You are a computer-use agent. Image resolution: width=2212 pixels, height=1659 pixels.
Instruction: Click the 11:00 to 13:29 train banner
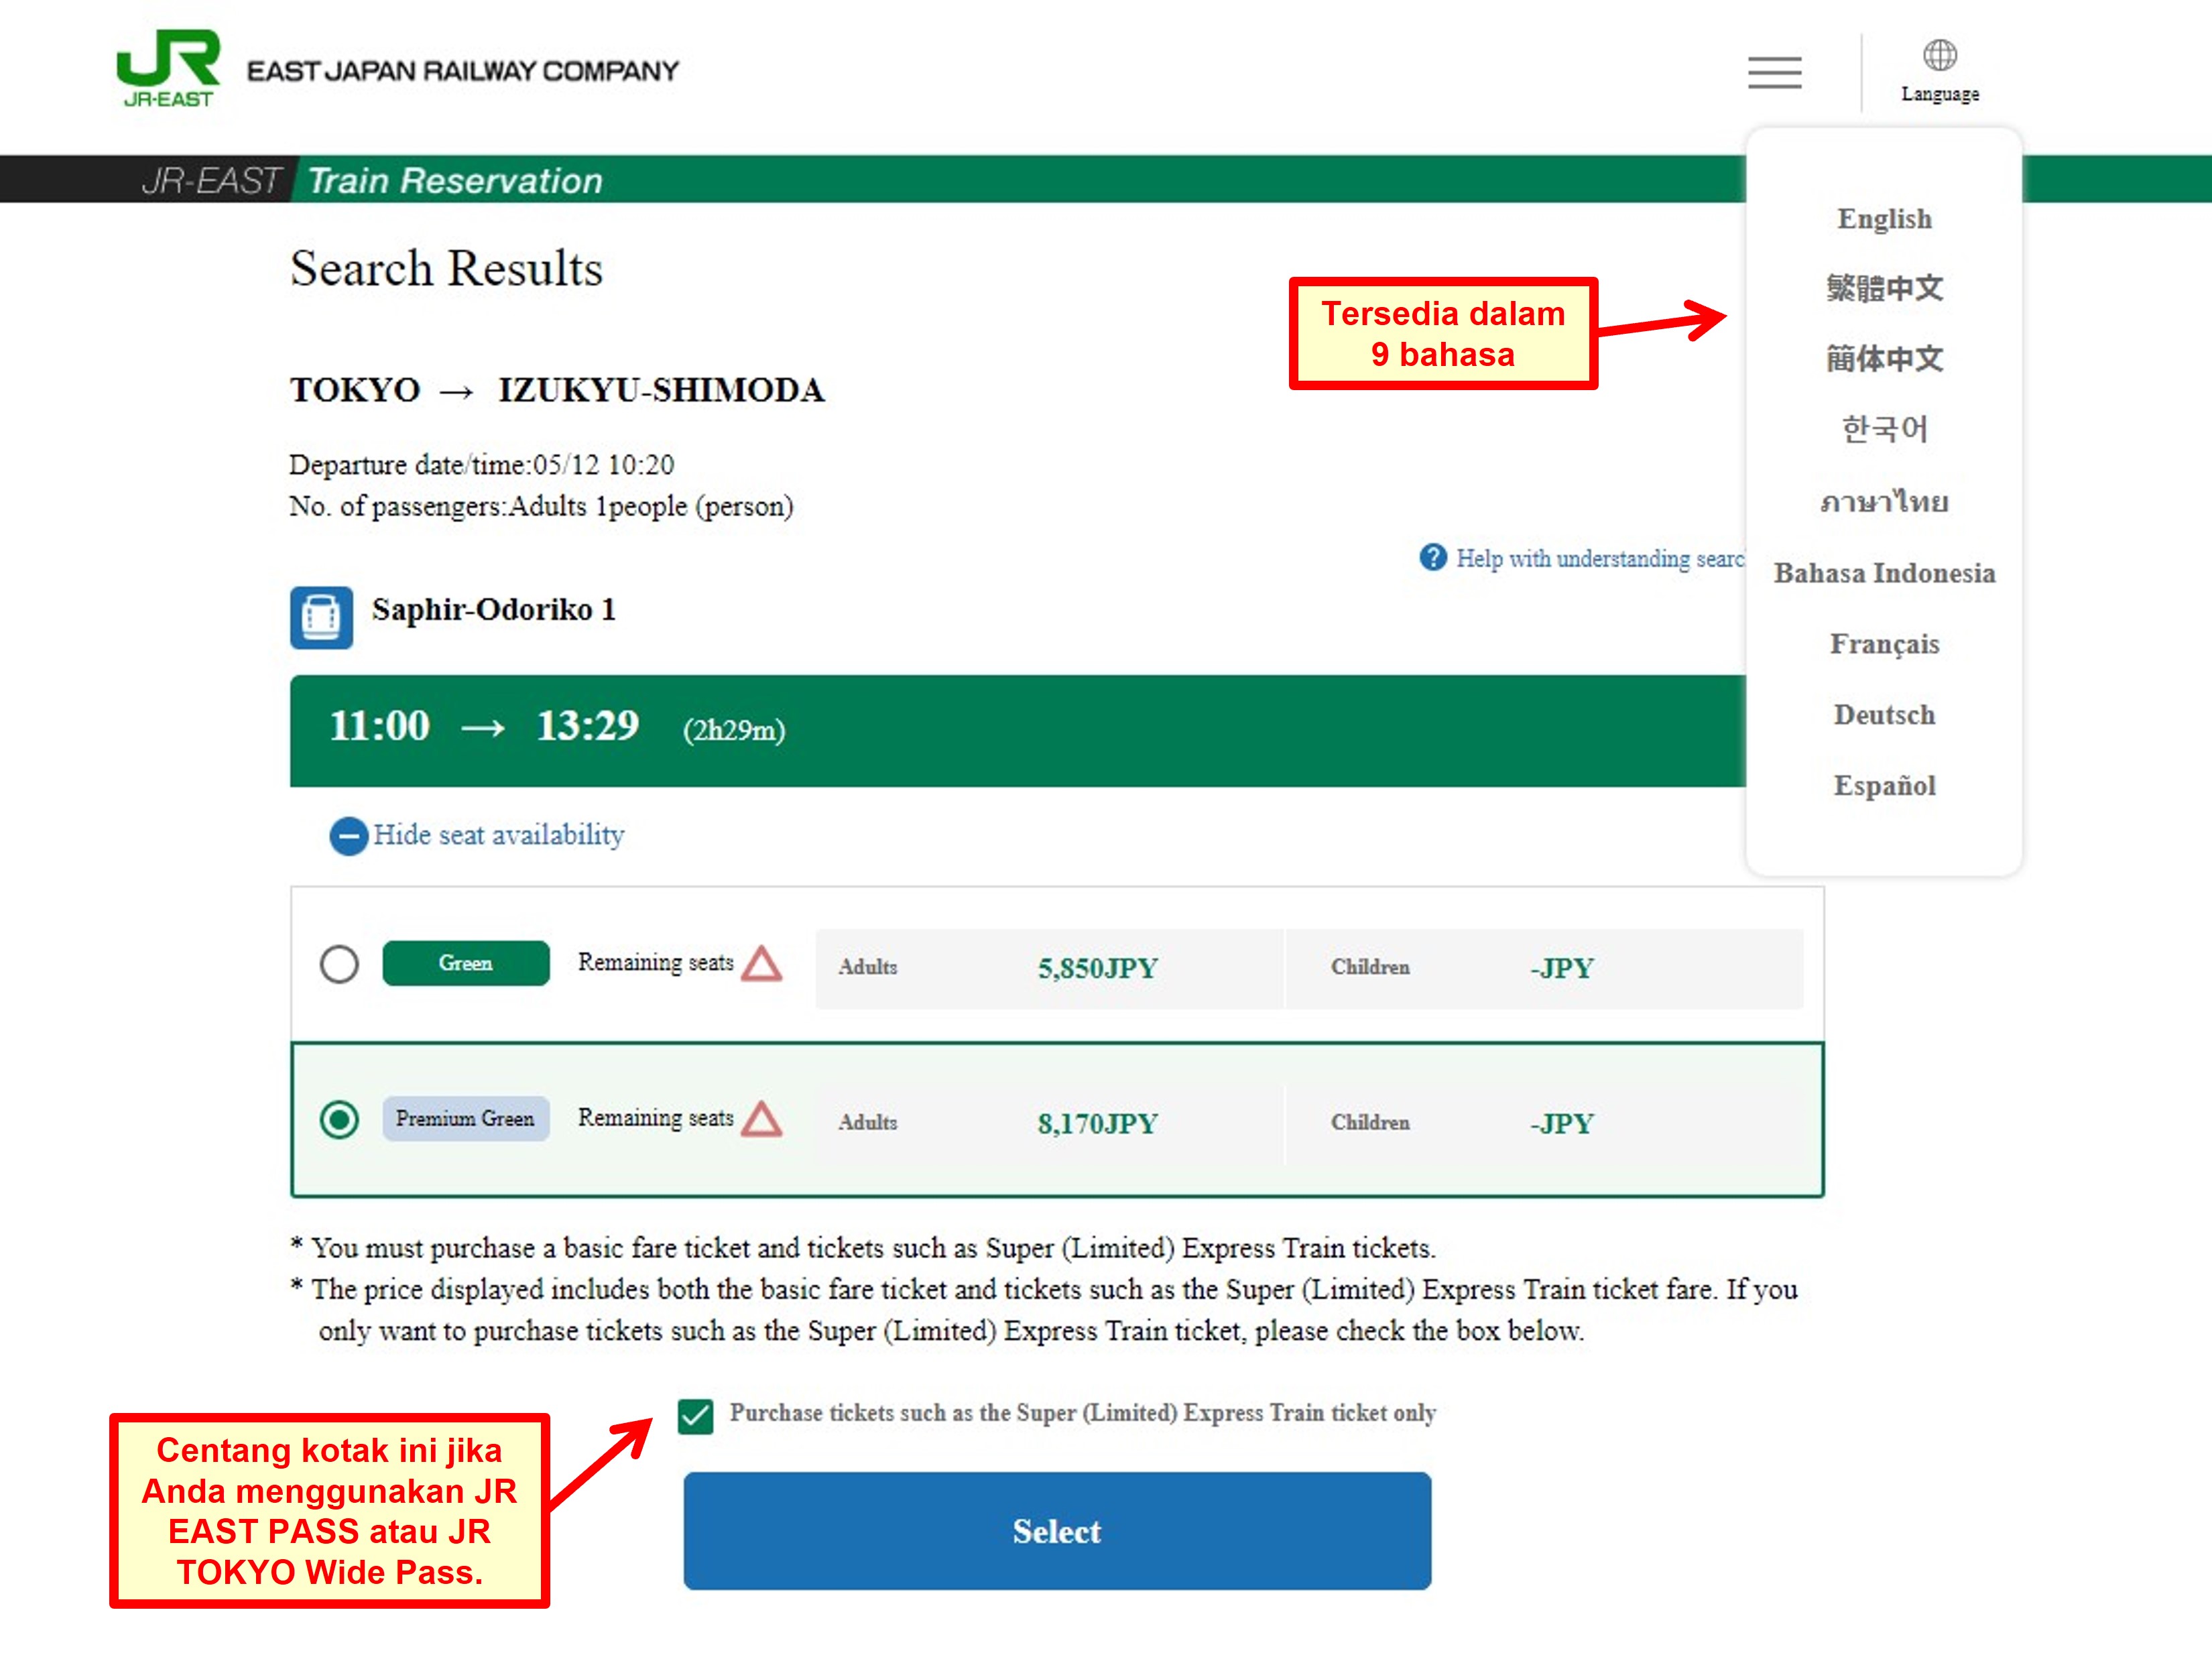click(x=1016, y=730)
